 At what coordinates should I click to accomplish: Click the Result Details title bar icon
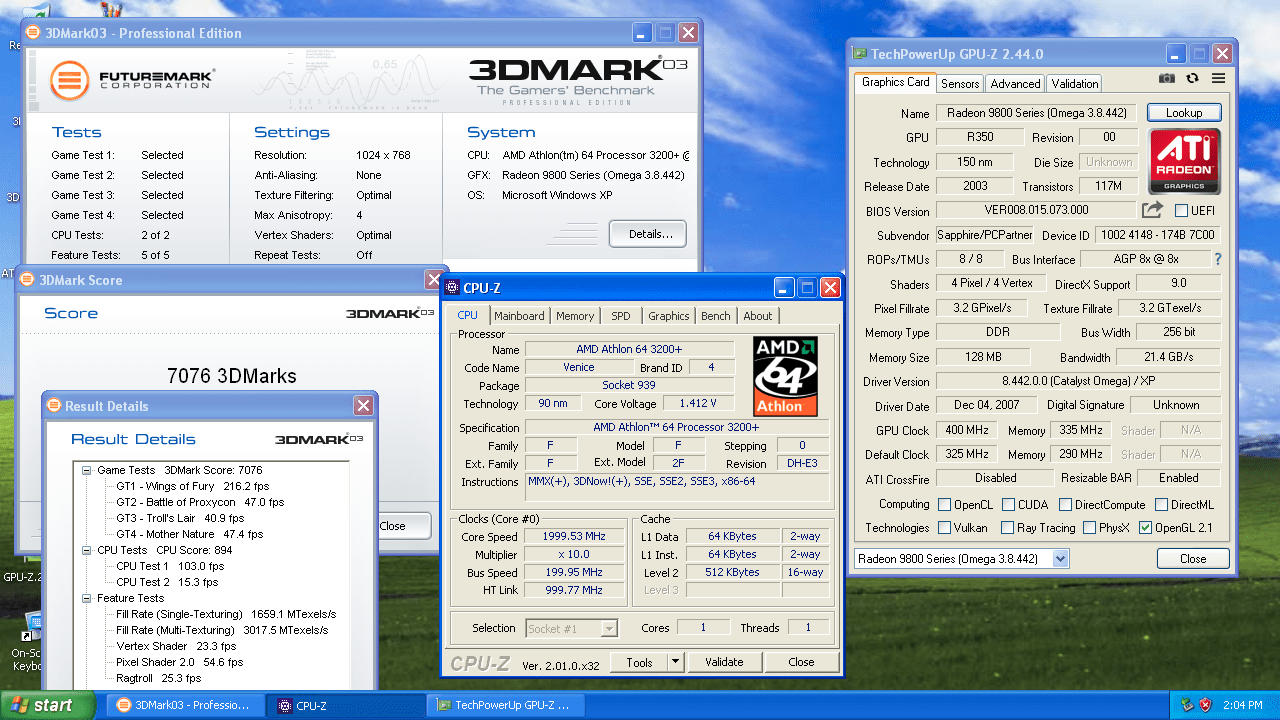tap(54, 406)
